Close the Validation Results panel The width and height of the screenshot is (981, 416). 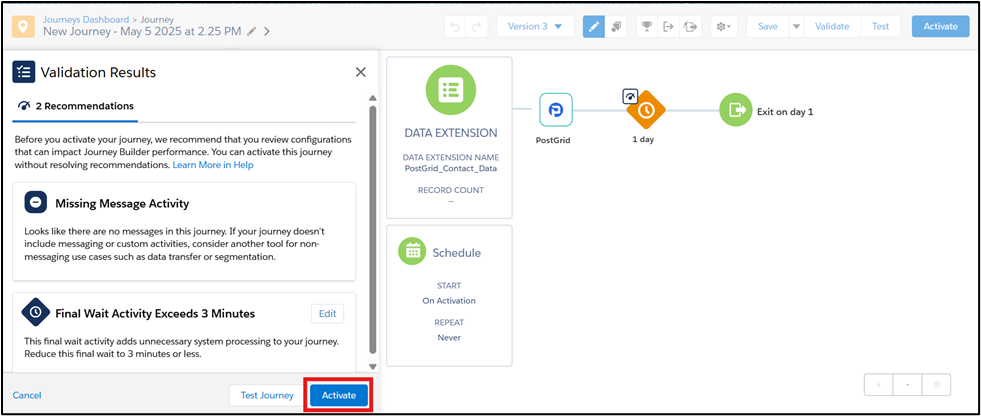(x=360, y=72)
